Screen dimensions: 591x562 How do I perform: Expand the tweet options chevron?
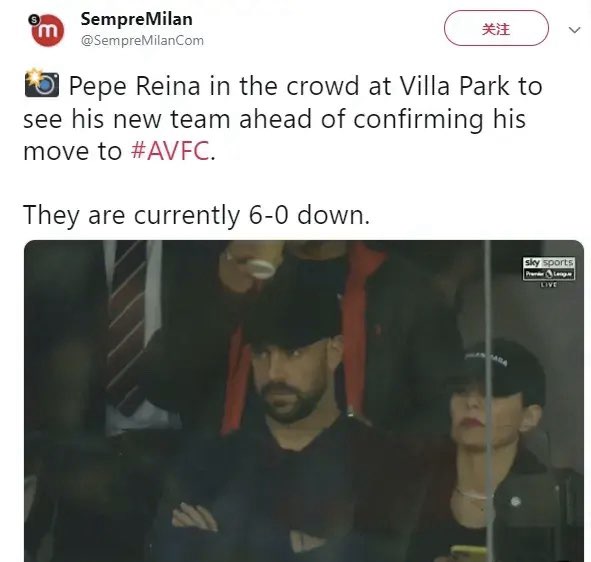coord(574,30)
